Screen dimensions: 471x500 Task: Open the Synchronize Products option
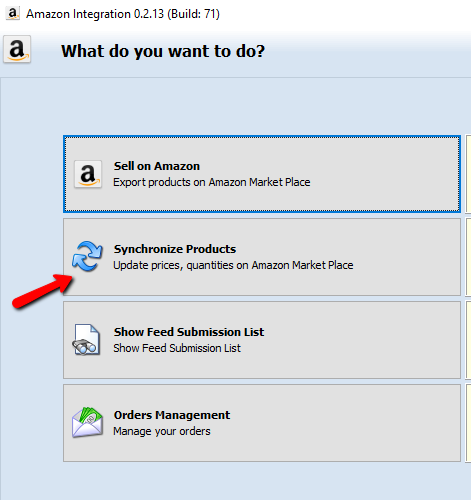tap(262, 257)
